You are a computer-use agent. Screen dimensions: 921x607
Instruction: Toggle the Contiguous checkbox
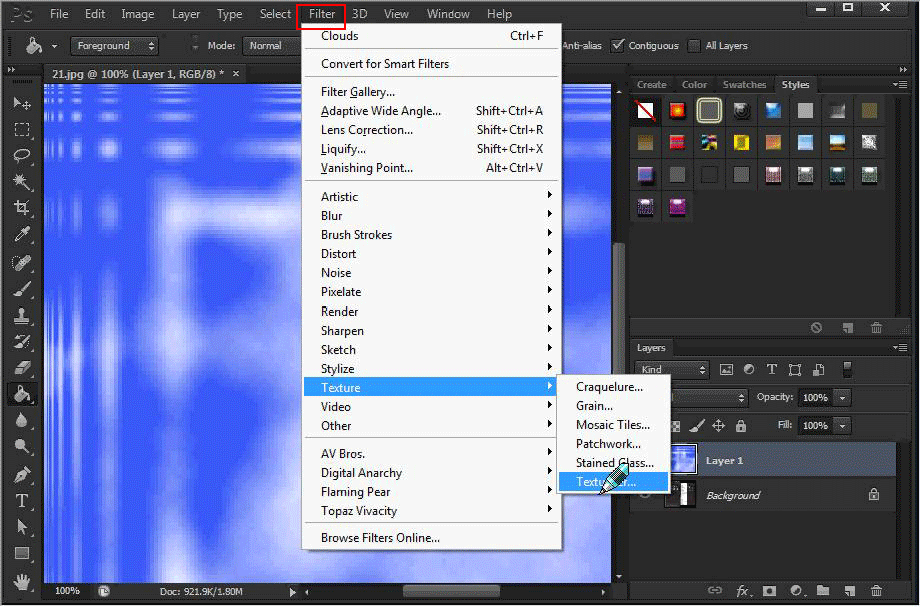[618, 46]
